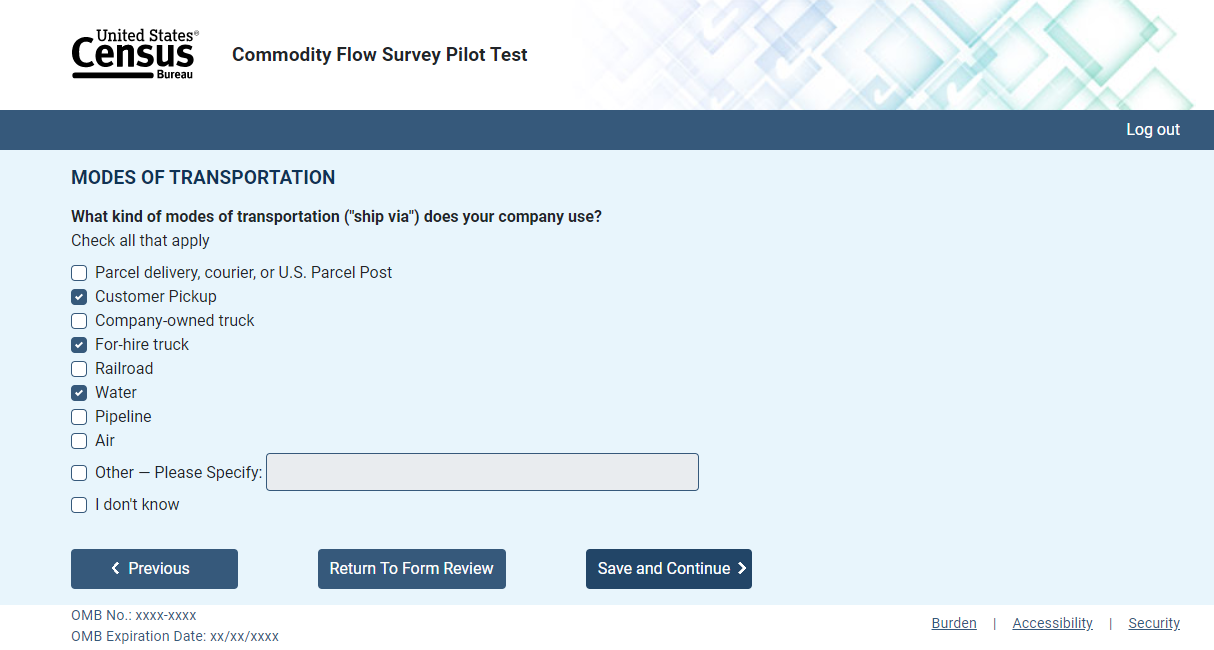This screenshot has height=650, width=1214.
Task: Check Parcel delivery, courier, or U.S. Parcel Post
Action: click(x=79, y=273)
